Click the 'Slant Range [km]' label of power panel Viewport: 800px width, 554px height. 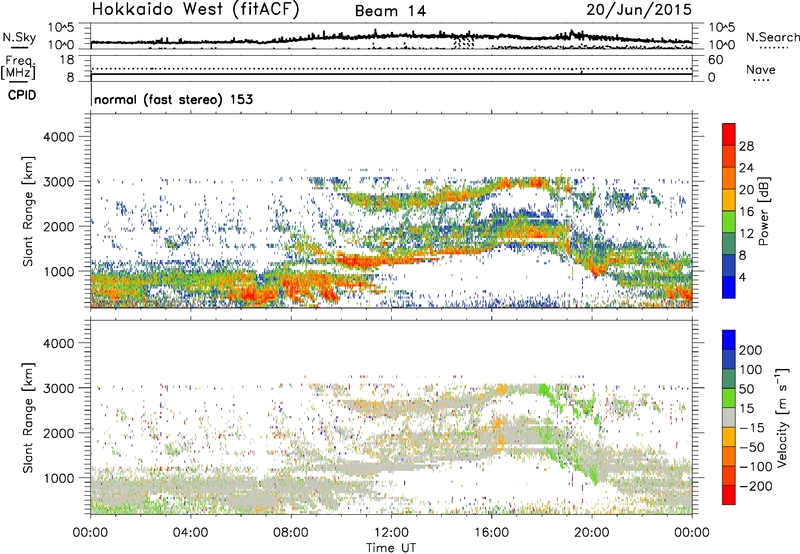[x=28, y=211]
